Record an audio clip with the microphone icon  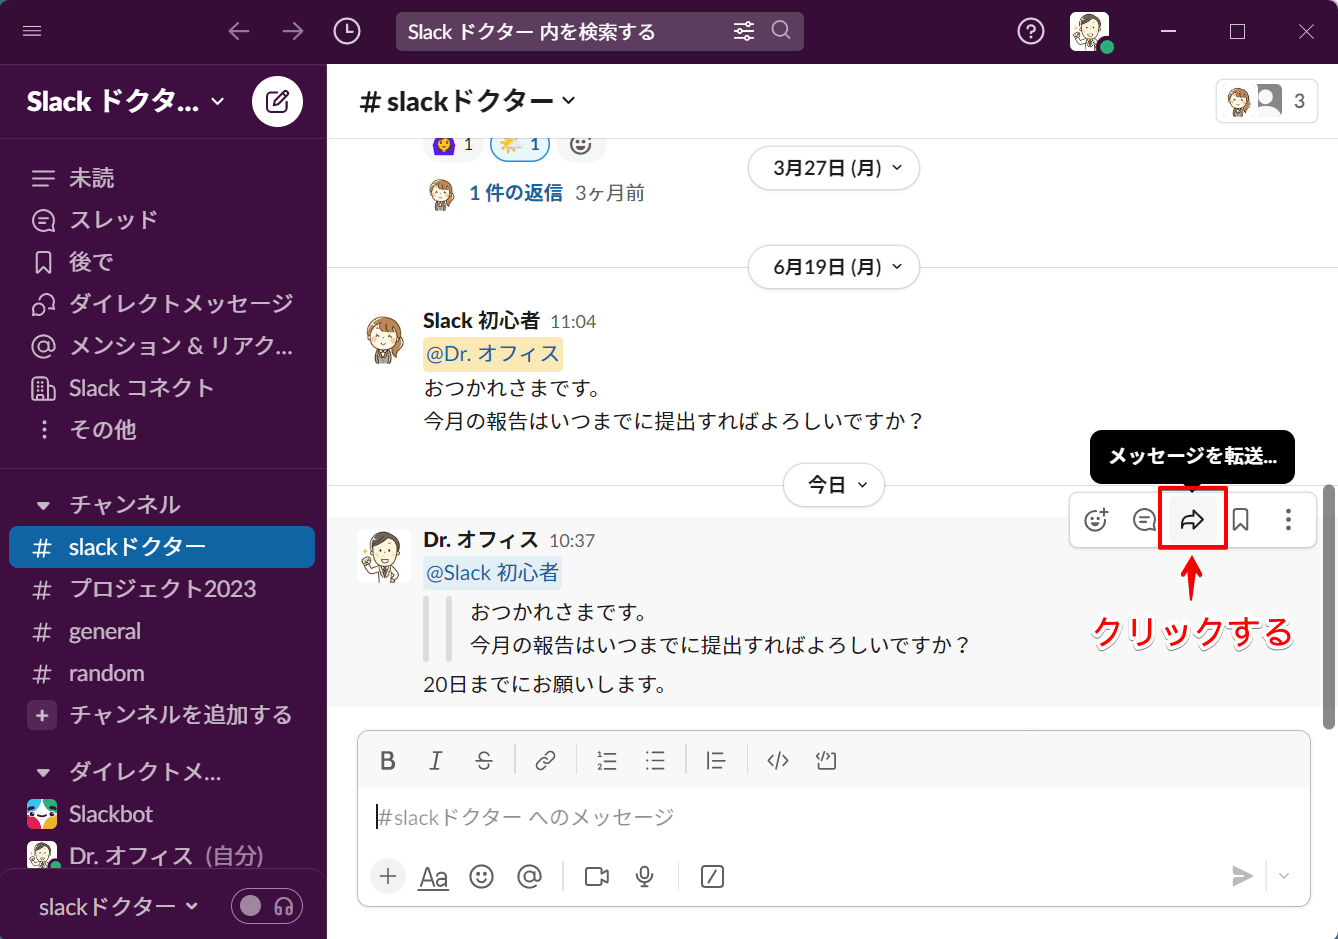click(x=644, y=876)
